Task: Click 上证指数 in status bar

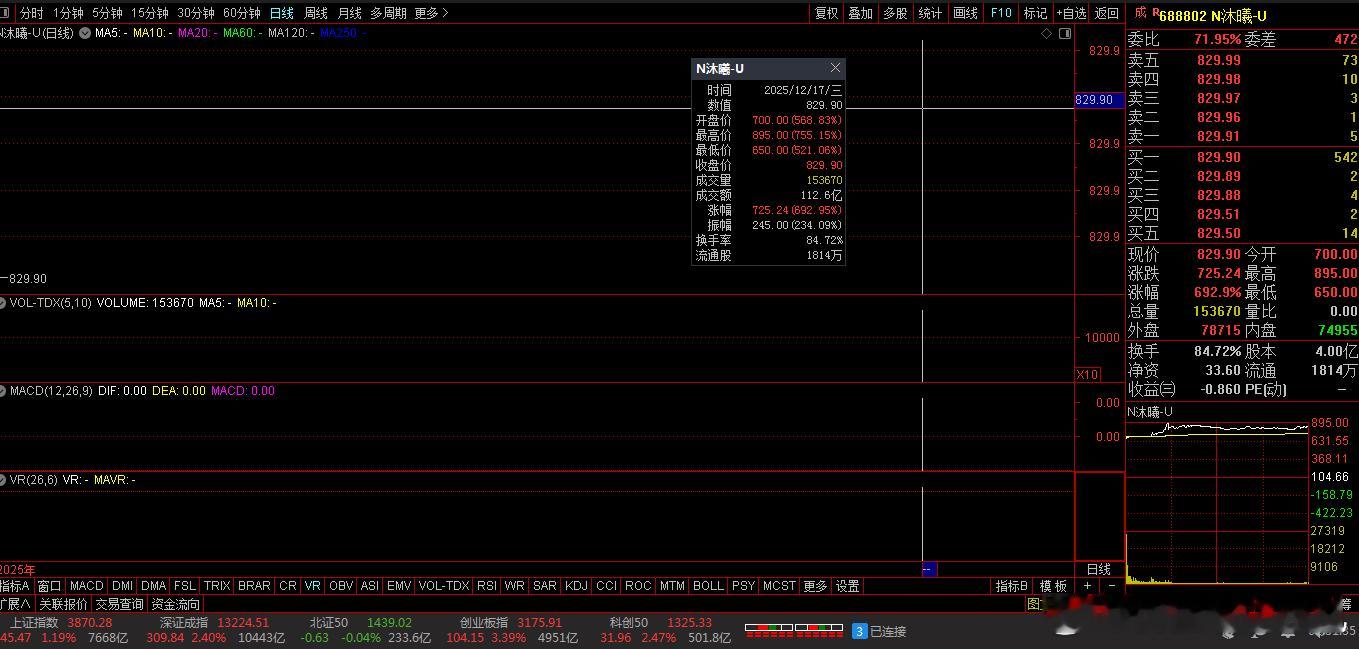Action: pyautogui.click(x=35, y=622)
